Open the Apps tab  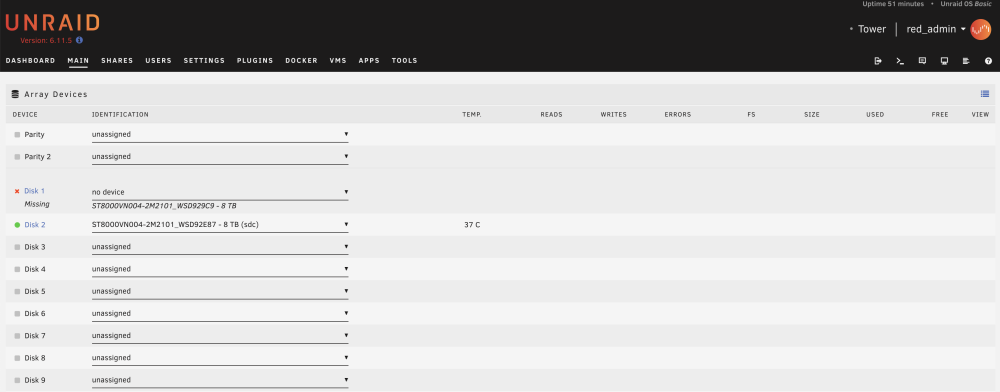[369, 61]
